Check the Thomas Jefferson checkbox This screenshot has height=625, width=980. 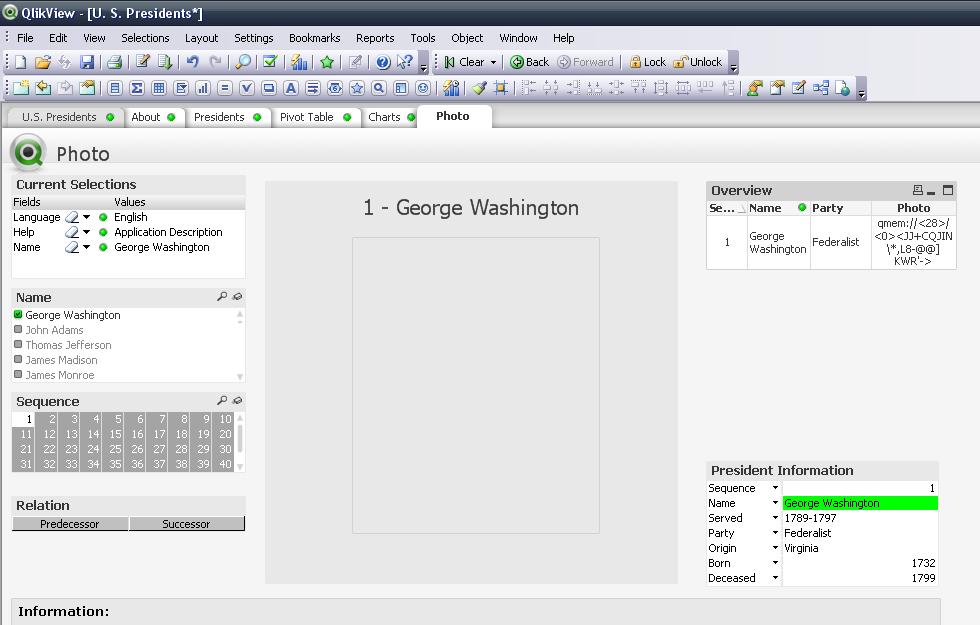pyautogui.click(x=18, y=344)
